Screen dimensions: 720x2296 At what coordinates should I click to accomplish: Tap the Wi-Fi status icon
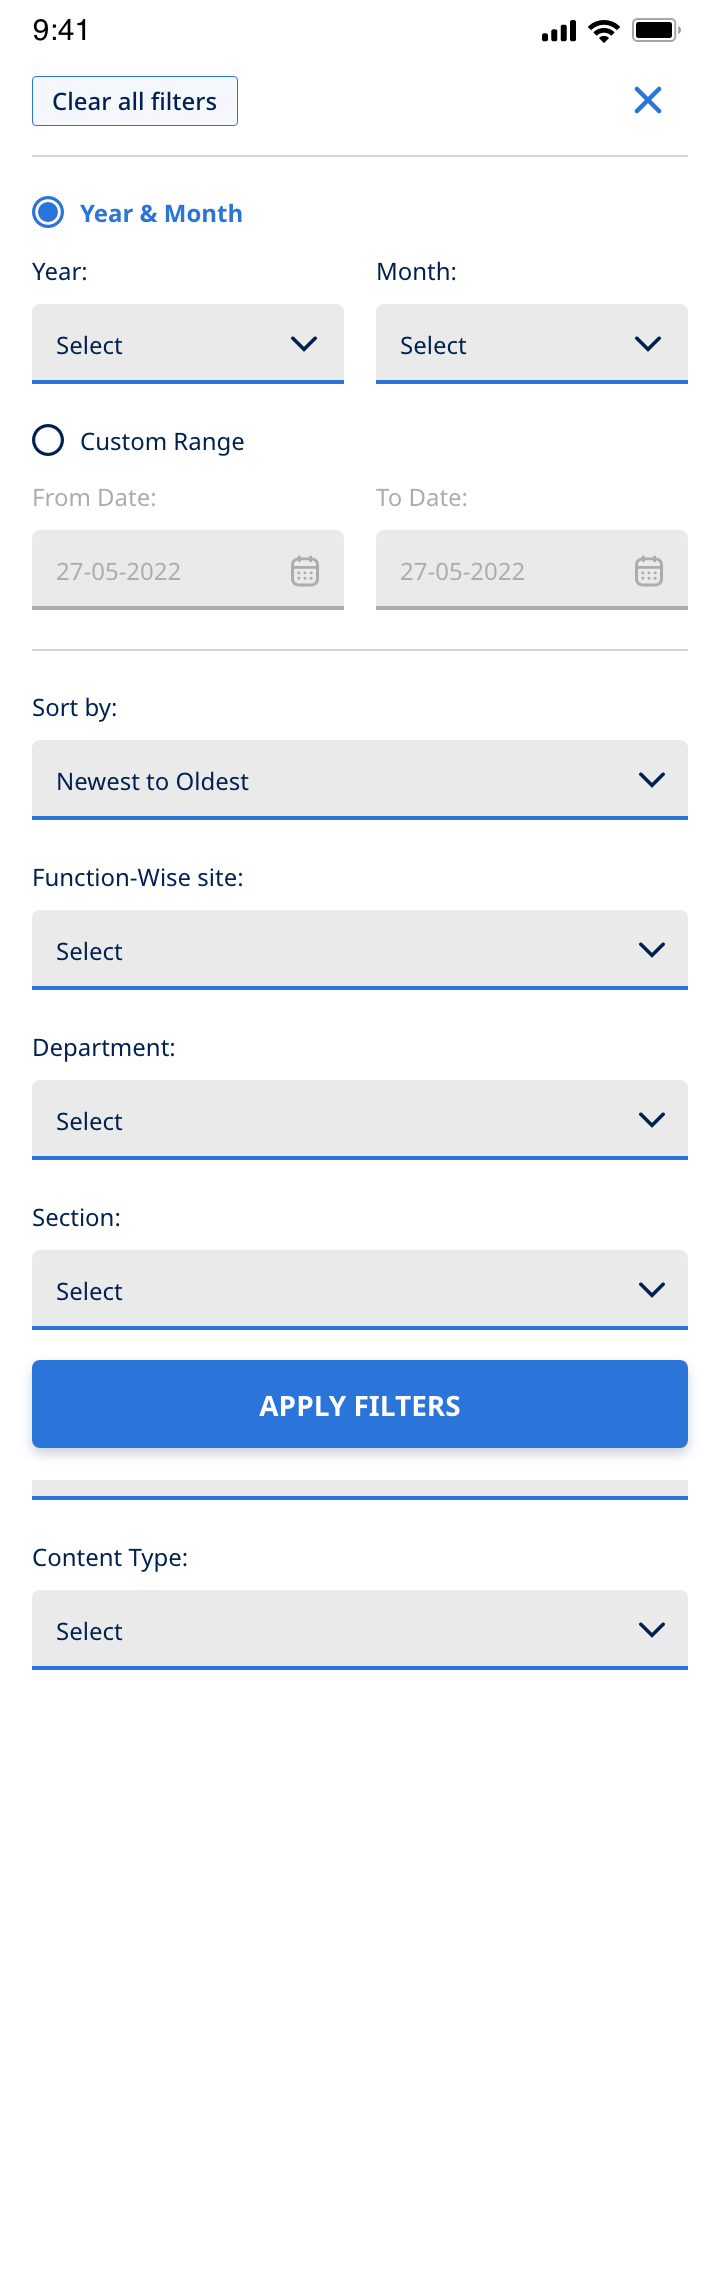tap(604, 31)
